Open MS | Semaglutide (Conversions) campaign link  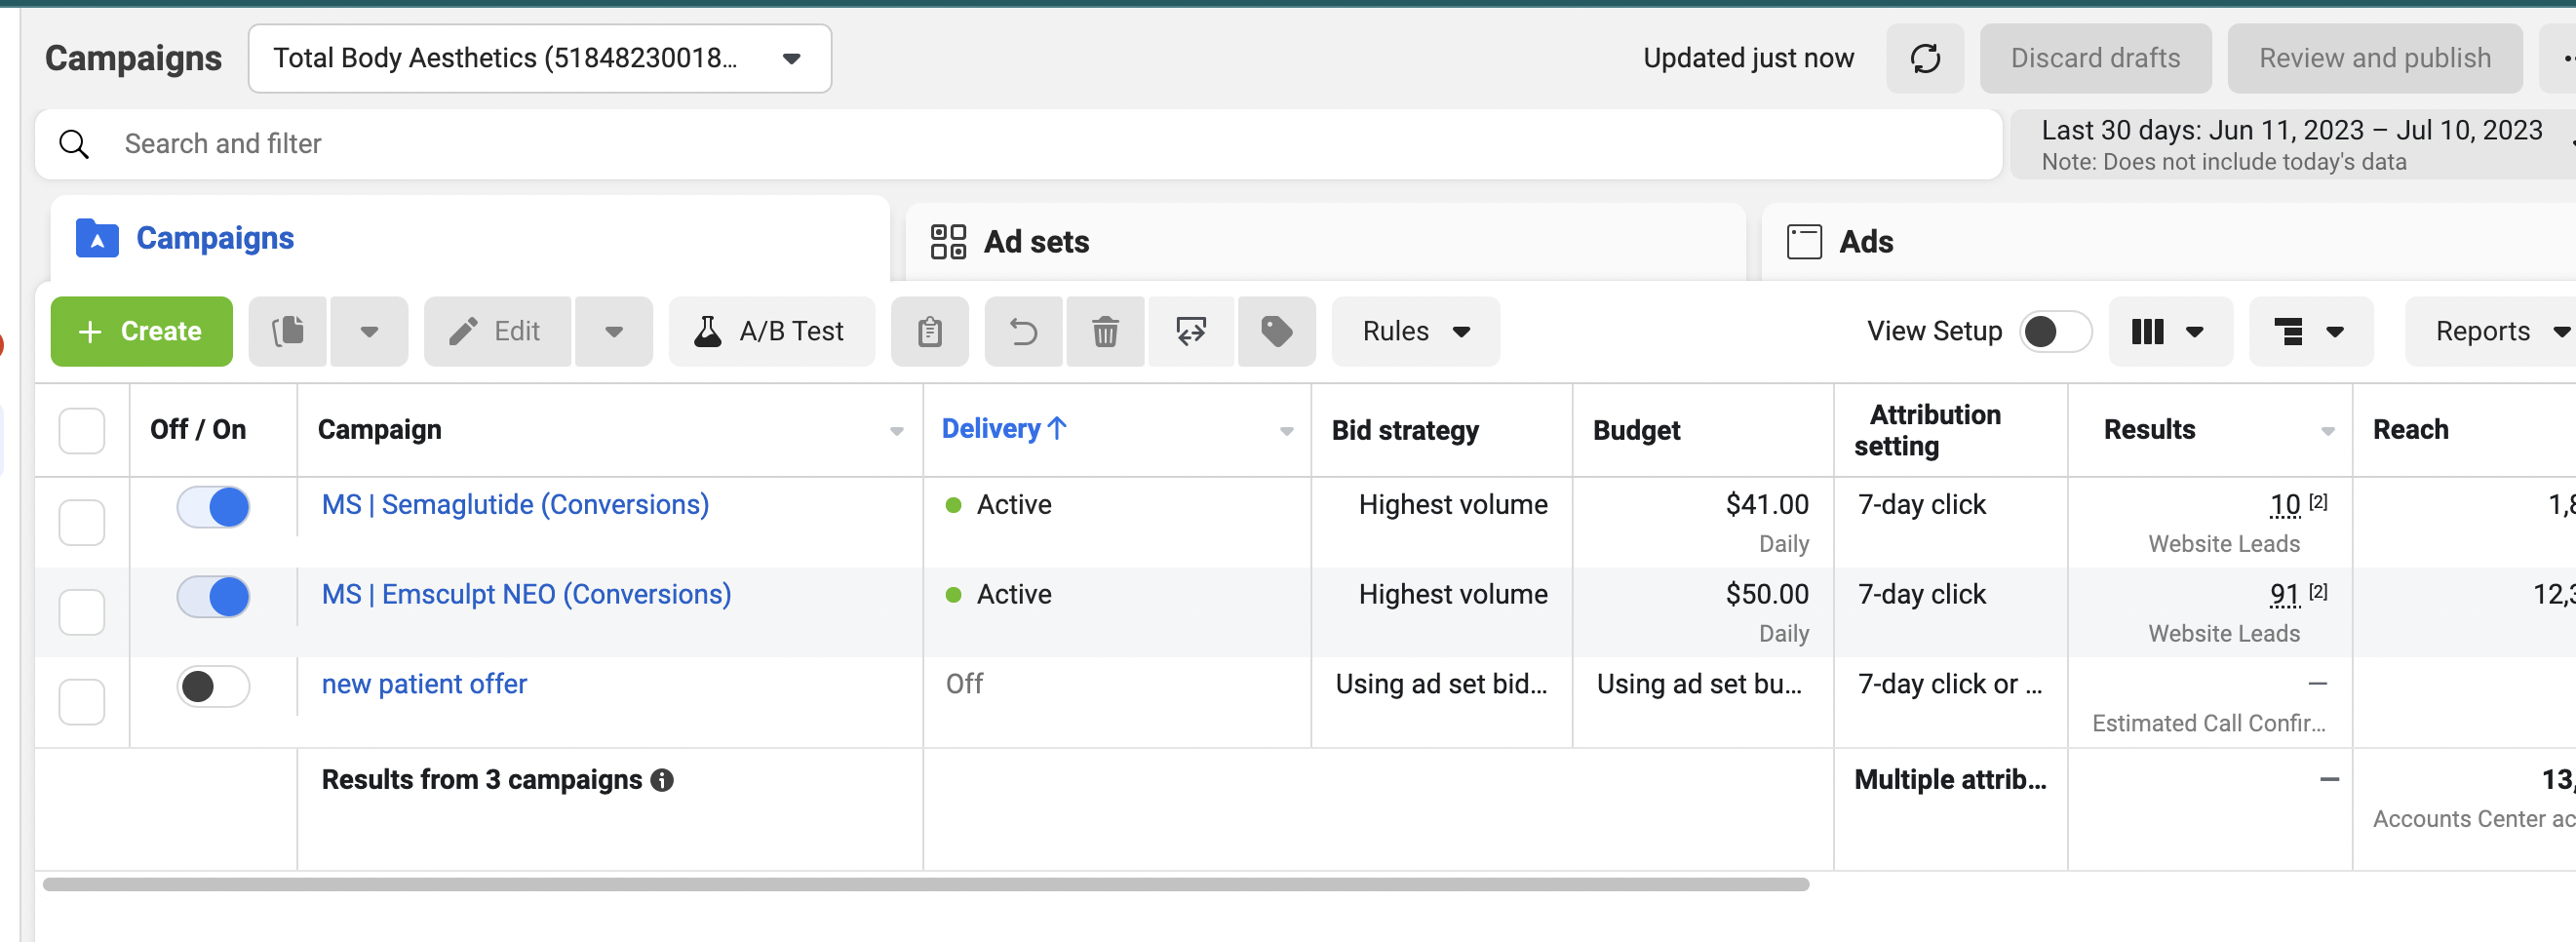(515, 505)
